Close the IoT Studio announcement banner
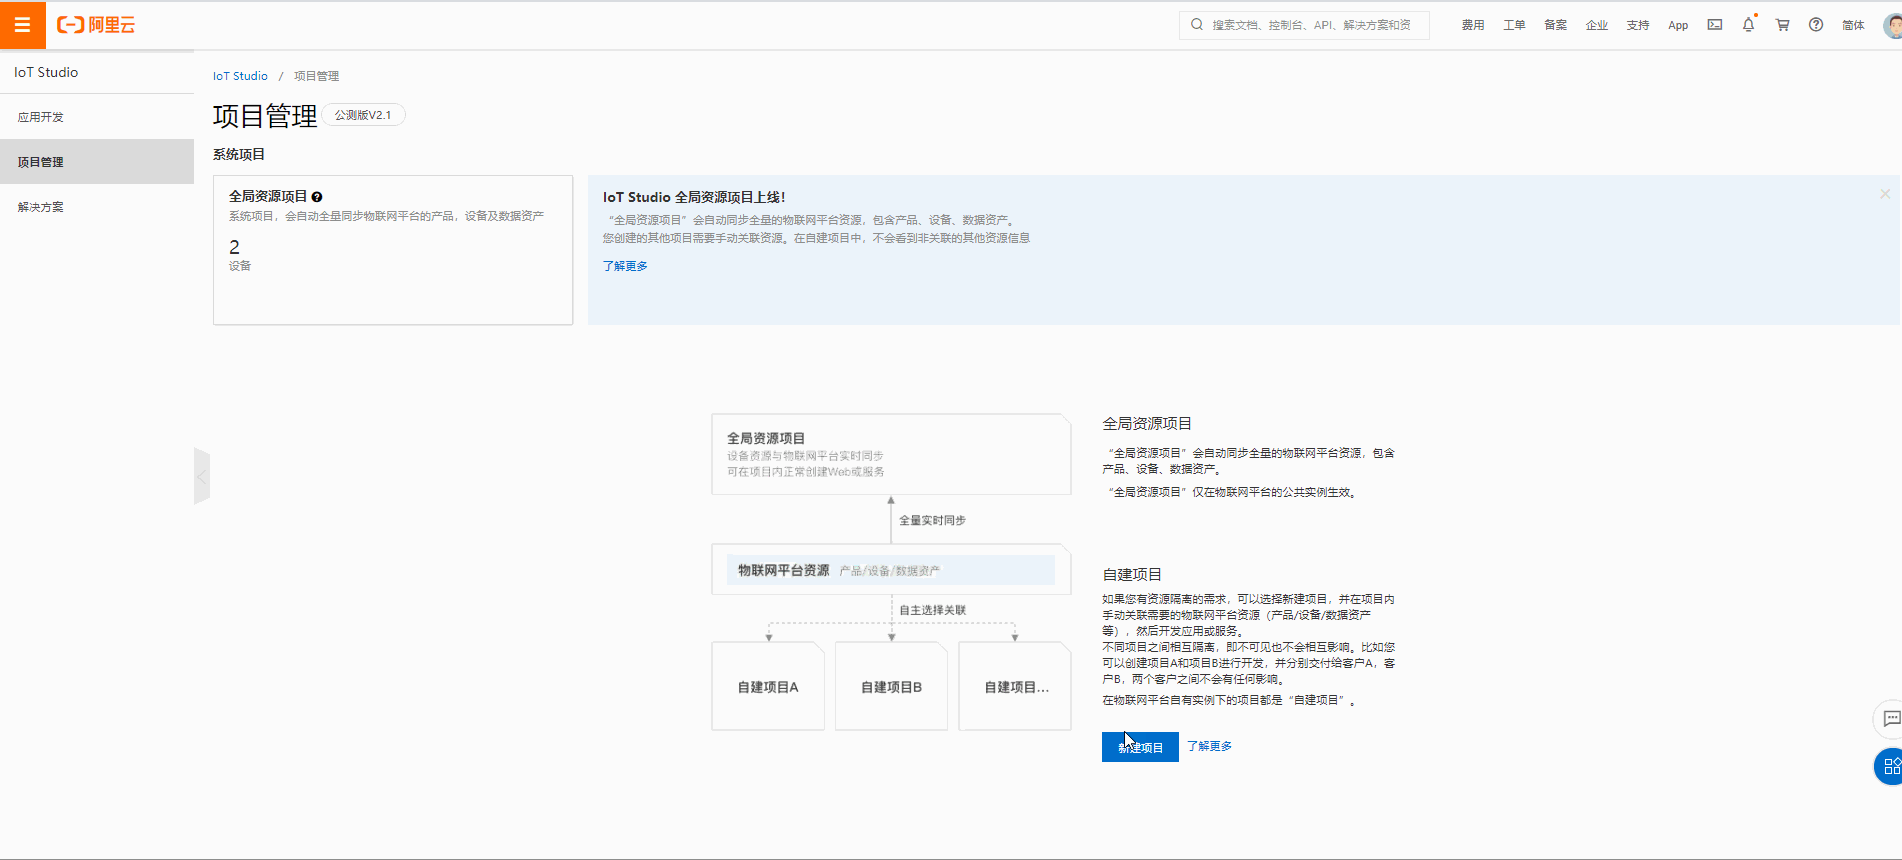This screenshot has width=1902, height=860. (1885, 194)
